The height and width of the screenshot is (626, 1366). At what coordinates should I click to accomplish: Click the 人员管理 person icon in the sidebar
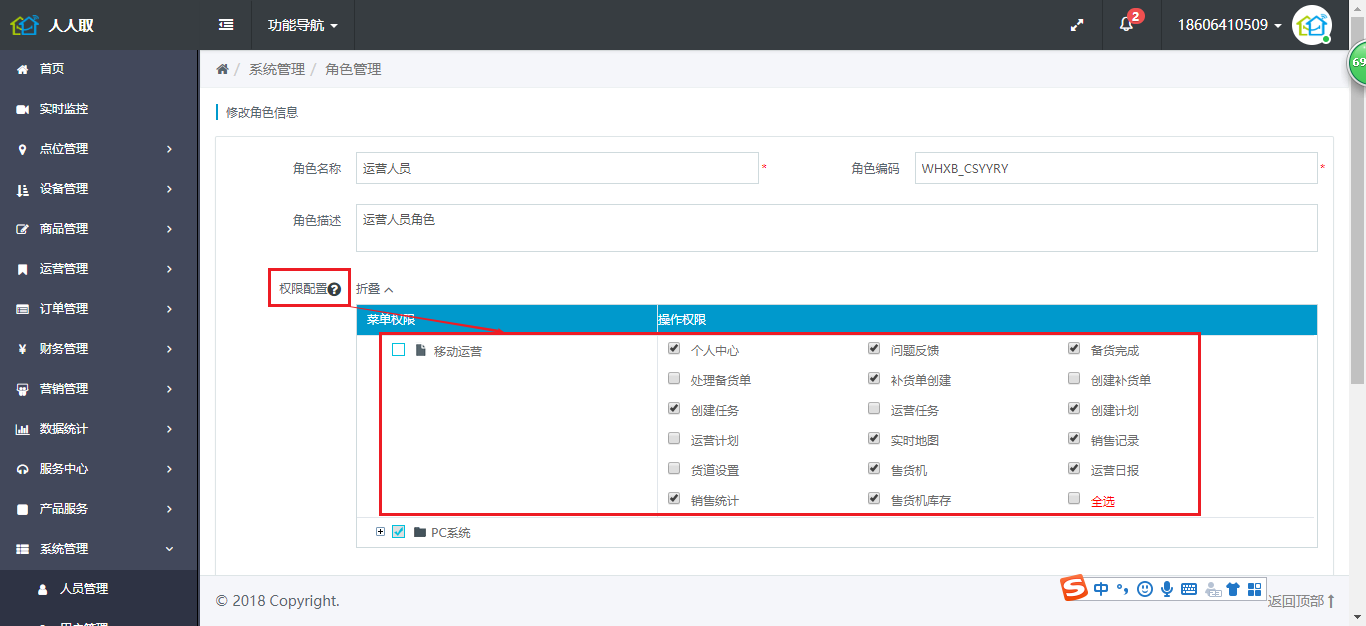coord(42,589)
